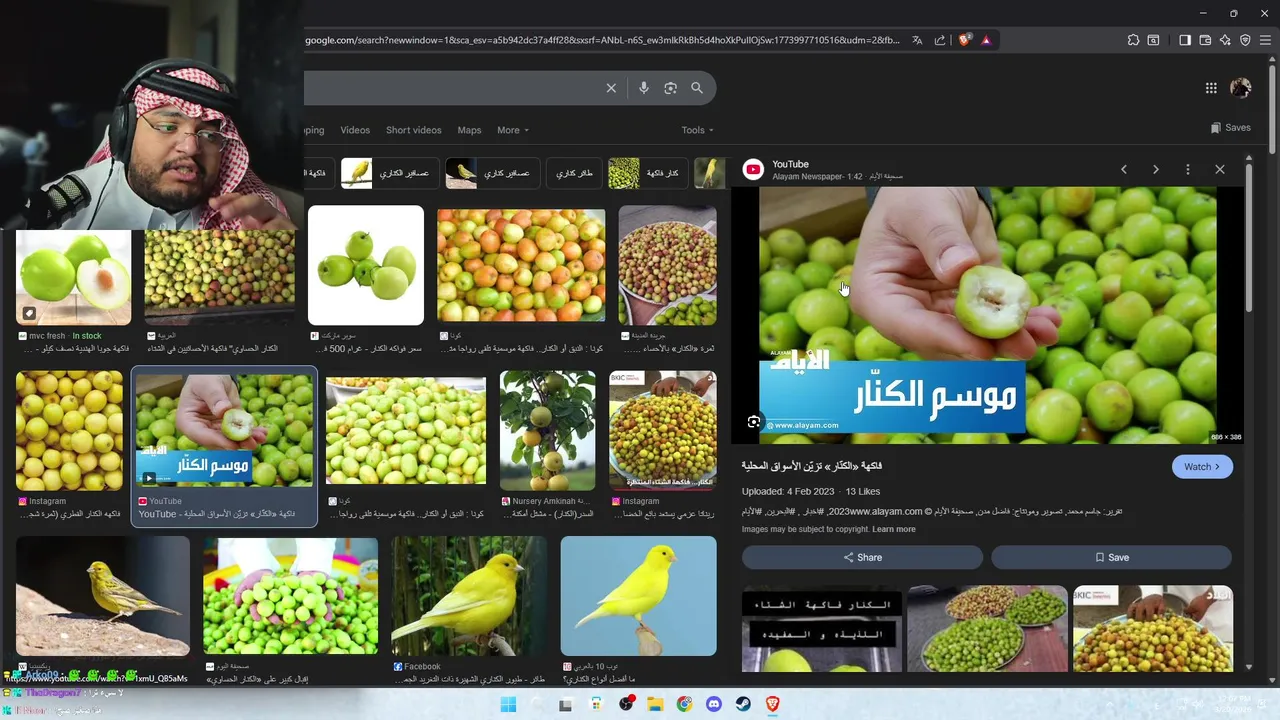1280x720 pixels.
Task: Open the Instagram yellow fruits result
Action: [69, 431]
